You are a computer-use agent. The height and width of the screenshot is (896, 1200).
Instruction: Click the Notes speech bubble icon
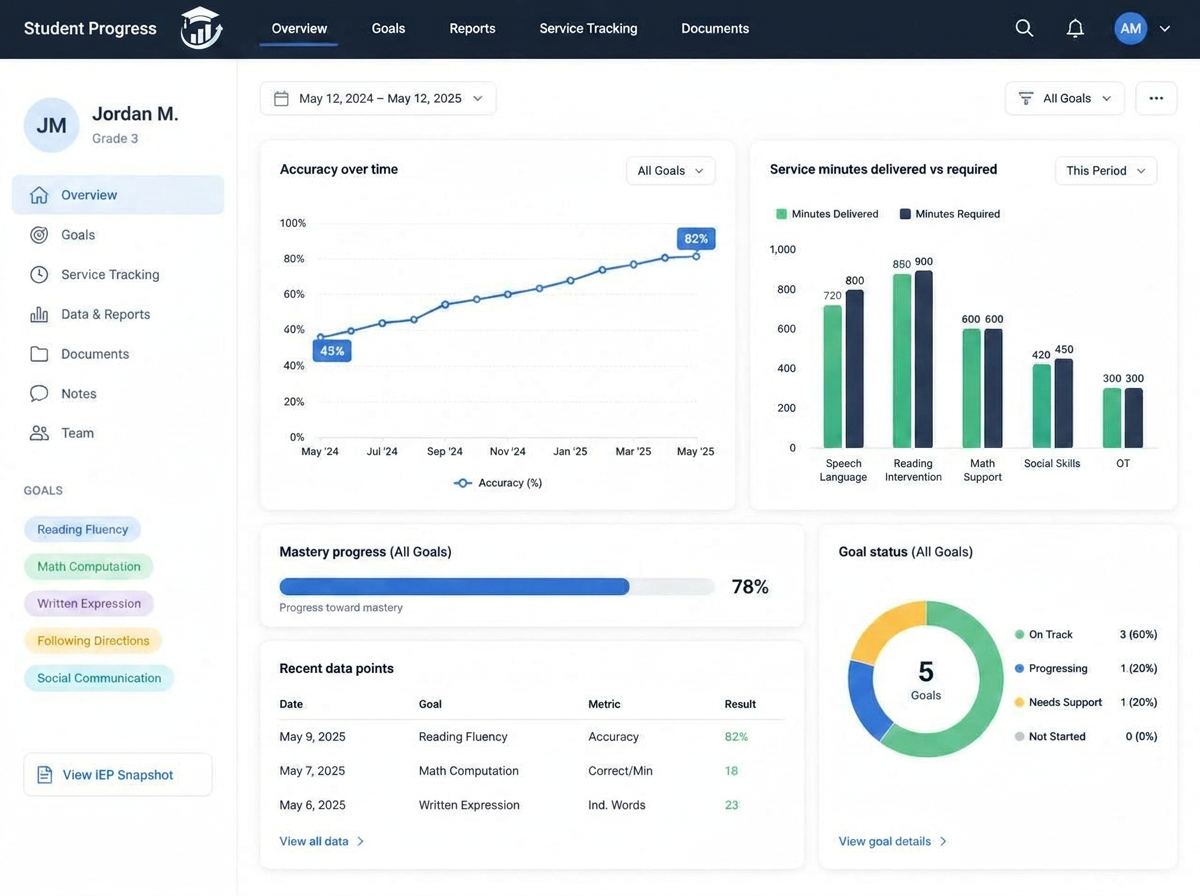click(x=39, y=393)
